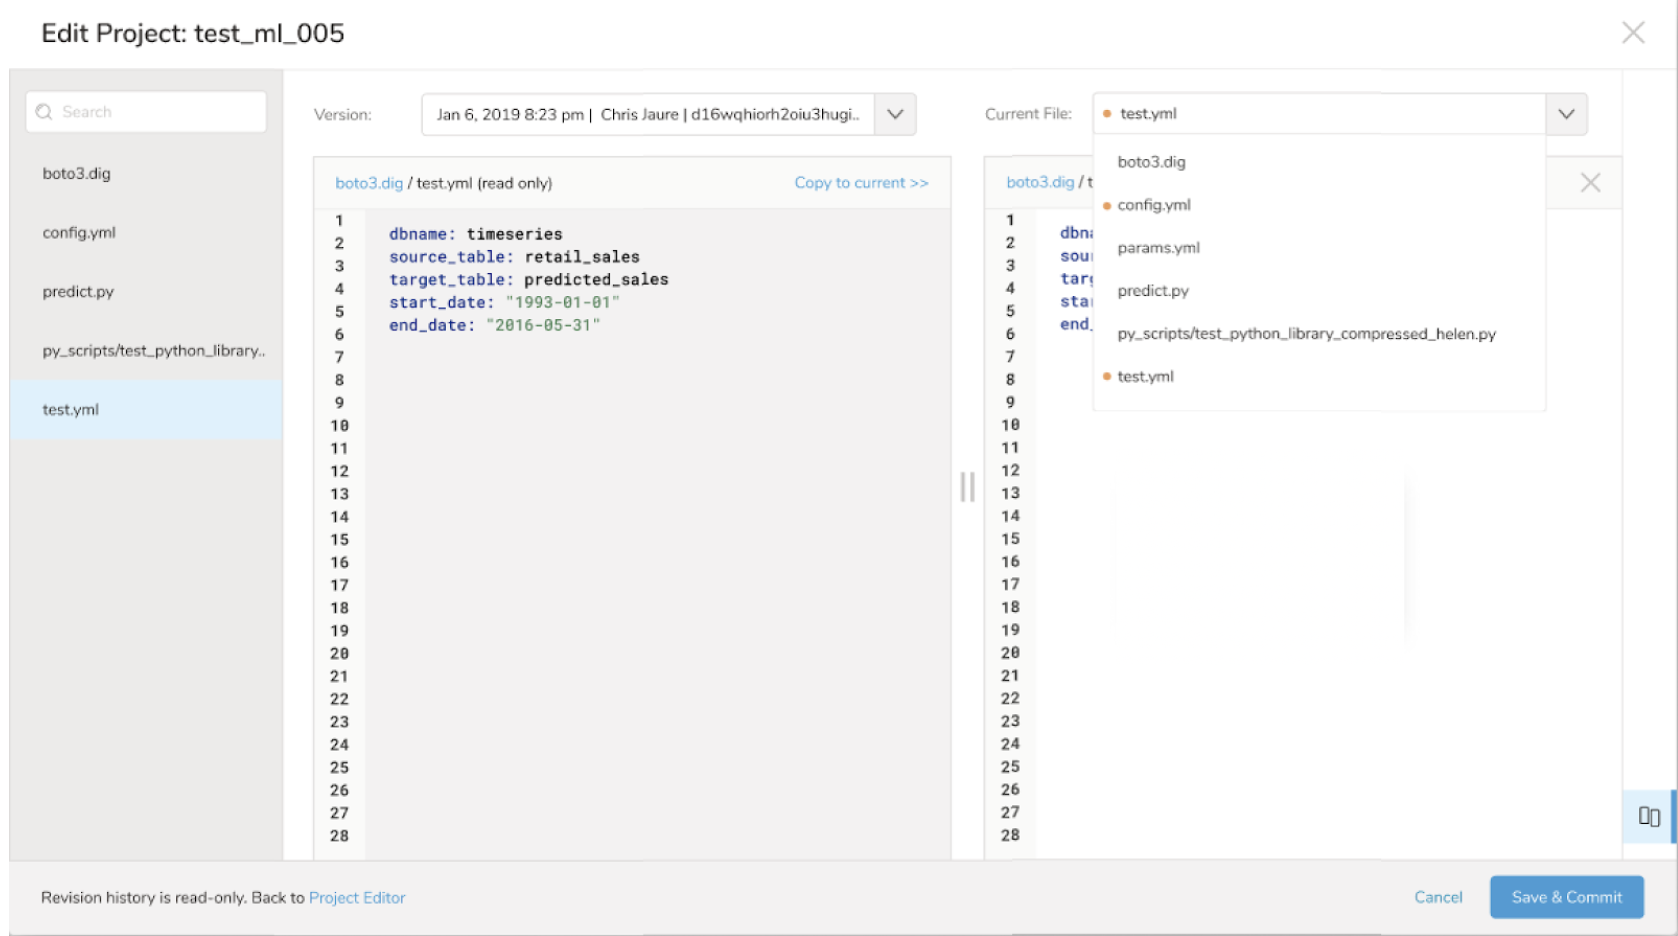Click Copy to current link
1678x936 pixels.
pos(861,183)
